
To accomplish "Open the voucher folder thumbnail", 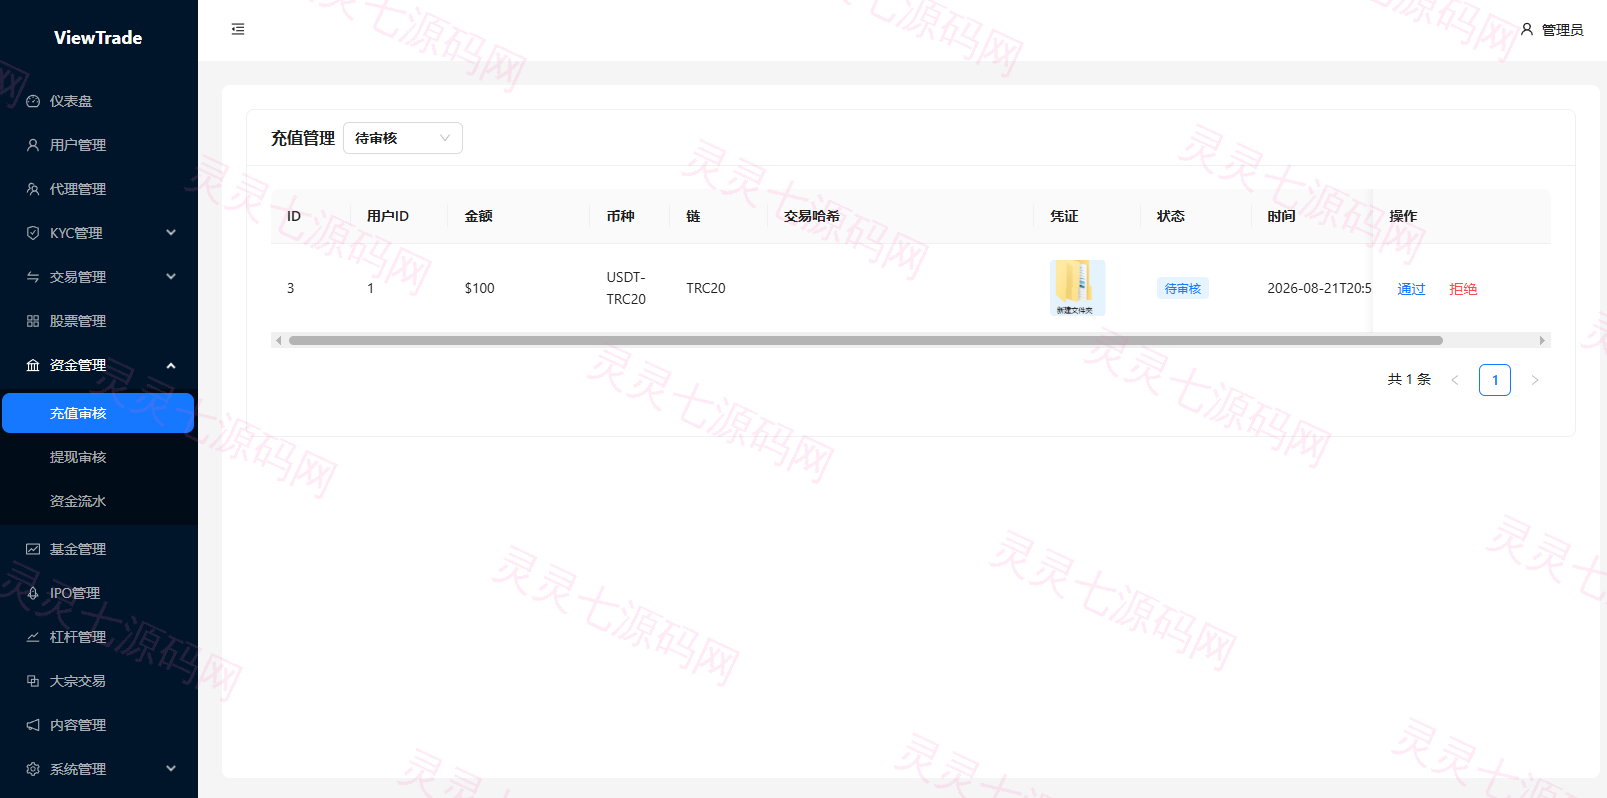I will pos(1077,288).
